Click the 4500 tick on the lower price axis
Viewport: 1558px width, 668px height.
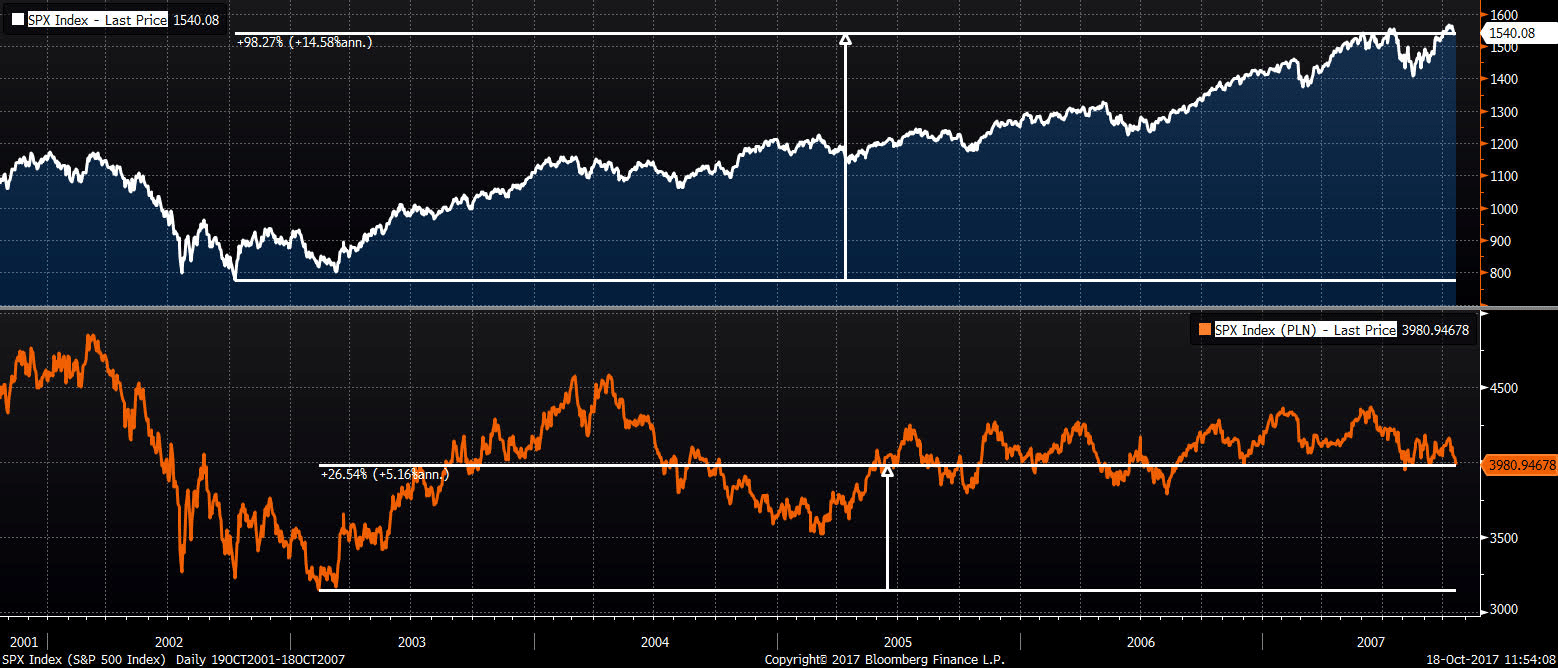click(x=1504, y=388)
